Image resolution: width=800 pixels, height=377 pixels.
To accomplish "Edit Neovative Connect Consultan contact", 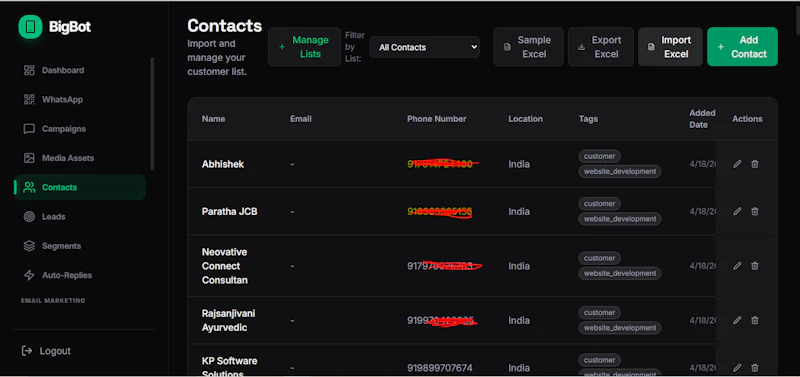I will (x=737, y=266).
